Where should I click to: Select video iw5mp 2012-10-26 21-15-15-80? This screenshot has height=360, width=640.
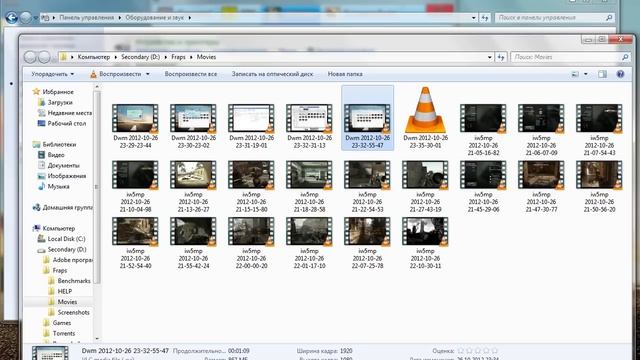[251, 186]
